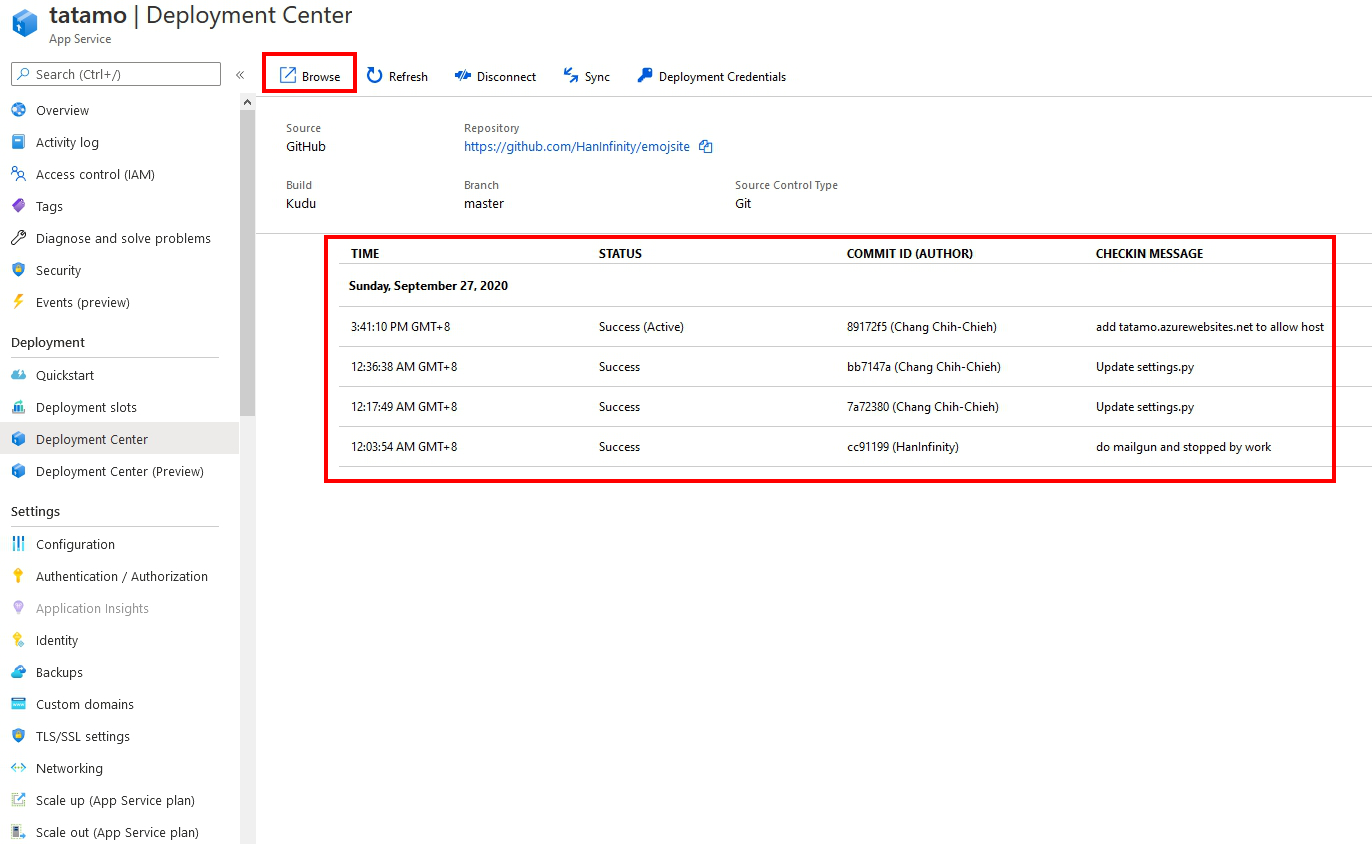
Task: Open Scale out (App Service plan)
Action: [117, 832]
